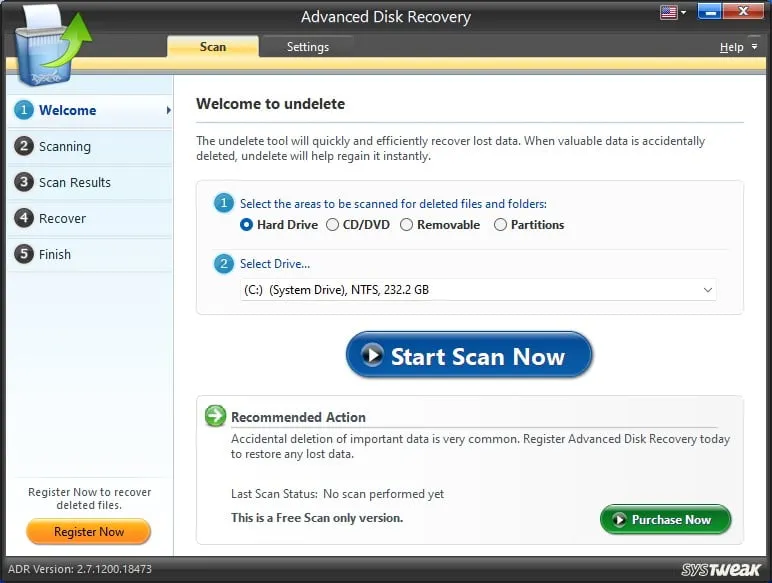772x583 pixels.
Task: Click the Welcome to undelete heading
Action: click(x=270, y=104)
